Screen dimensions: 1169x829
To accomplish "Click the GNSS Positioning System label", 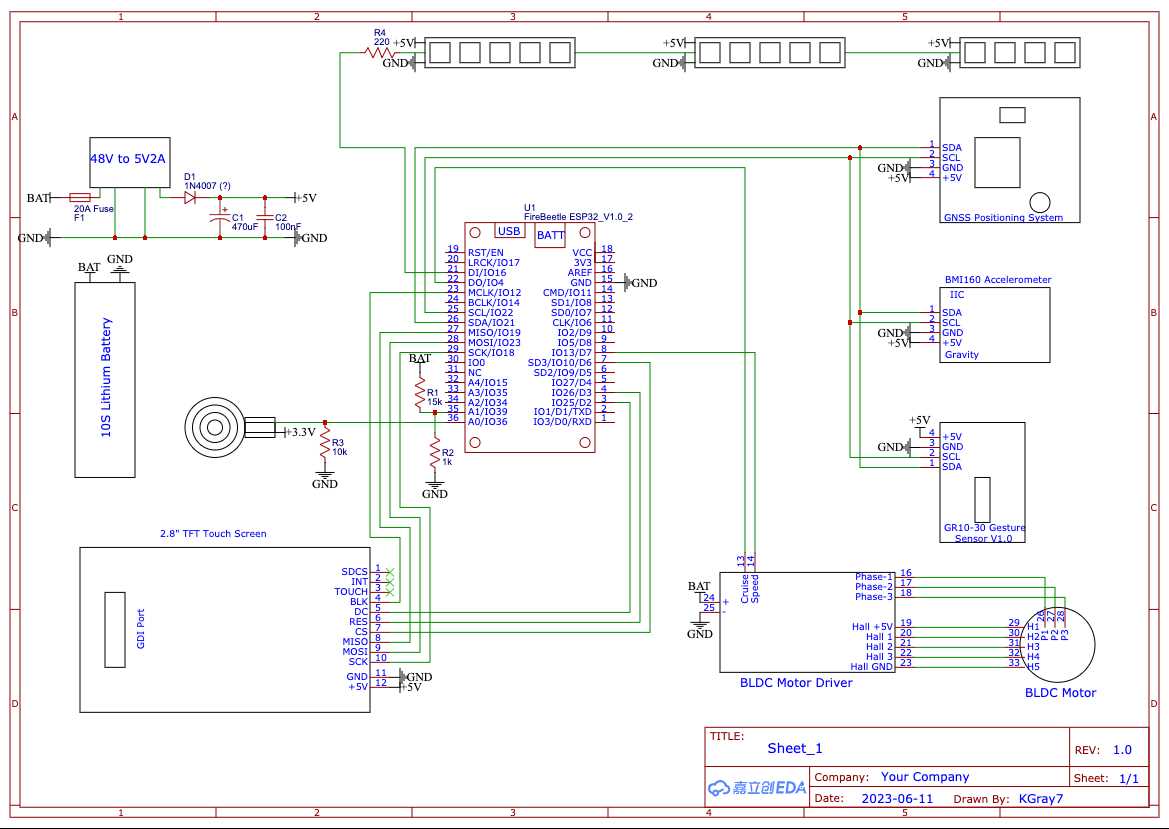I will tap(1003, 218).
